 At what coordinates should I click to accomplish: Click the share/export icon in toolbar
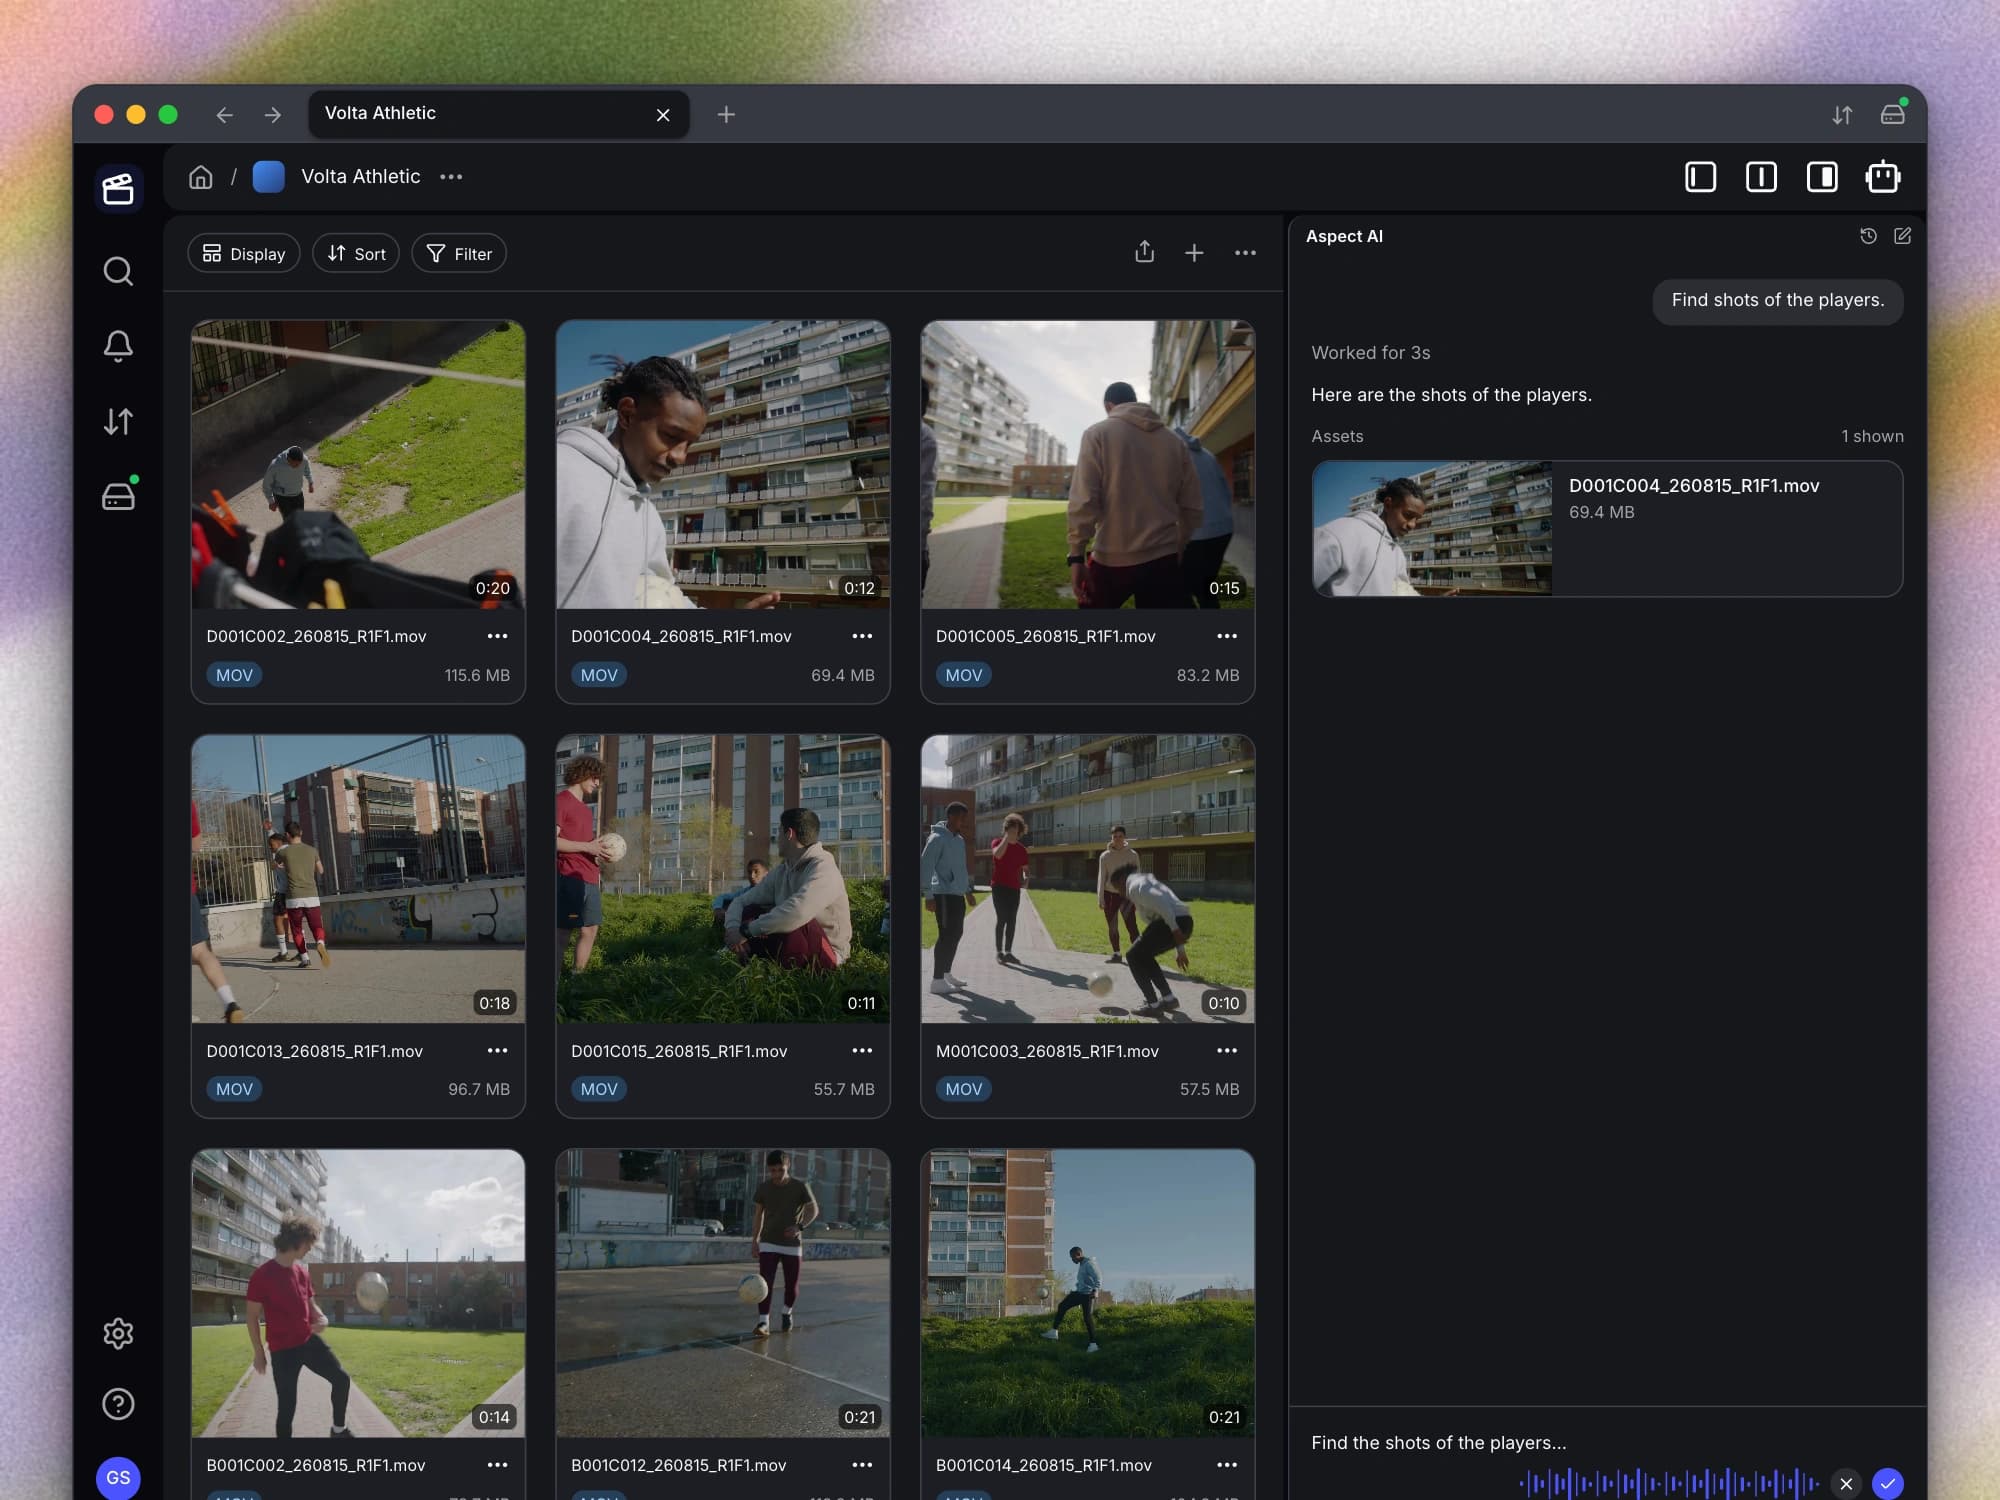(x=1145, y=253)
